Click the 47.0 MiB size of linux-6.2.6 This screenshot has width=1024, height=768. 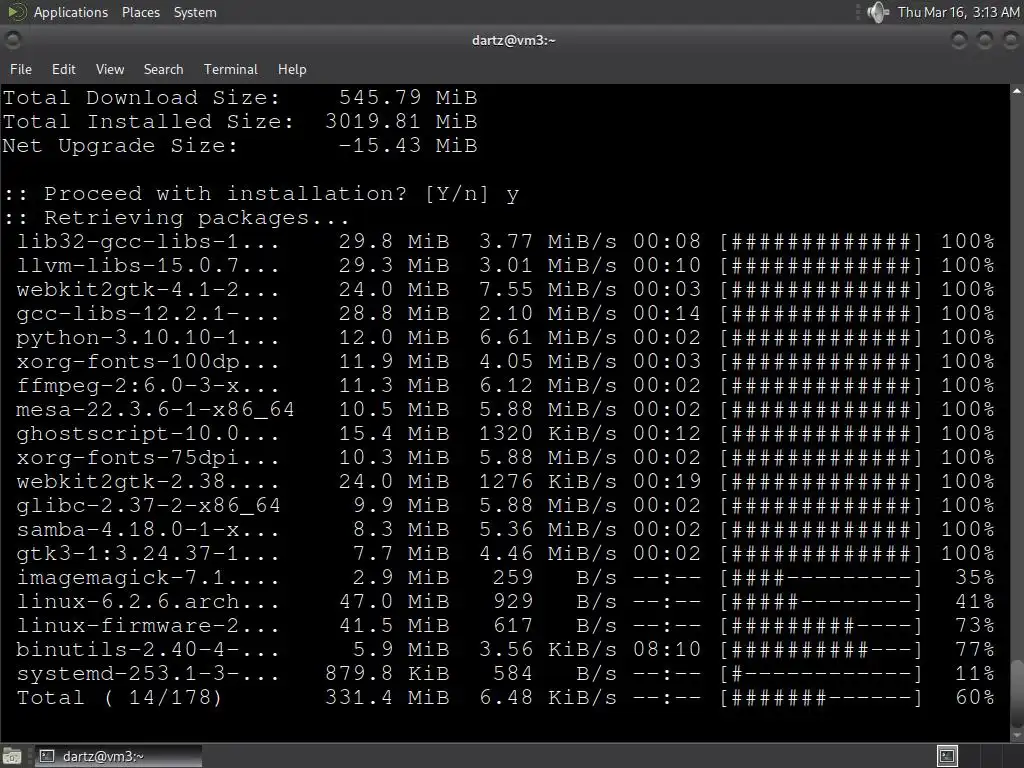[394, 602]
